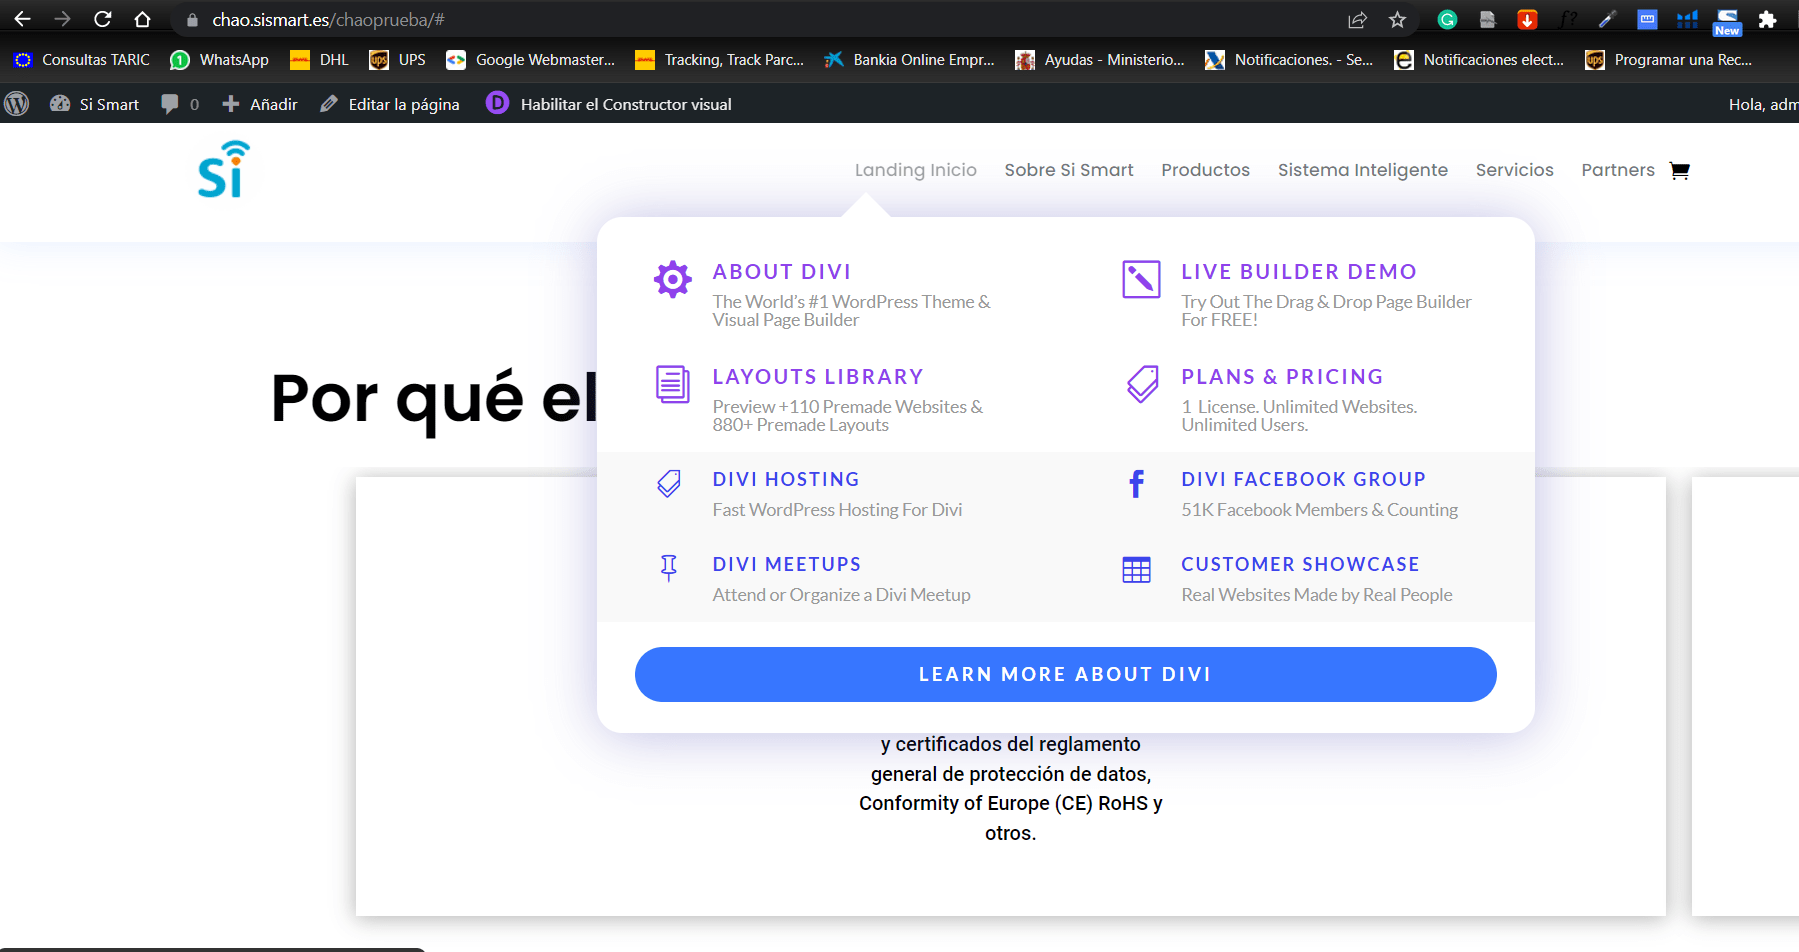
Task: Open DIVI MEETUPS link
Action: (x=787, y=564)
